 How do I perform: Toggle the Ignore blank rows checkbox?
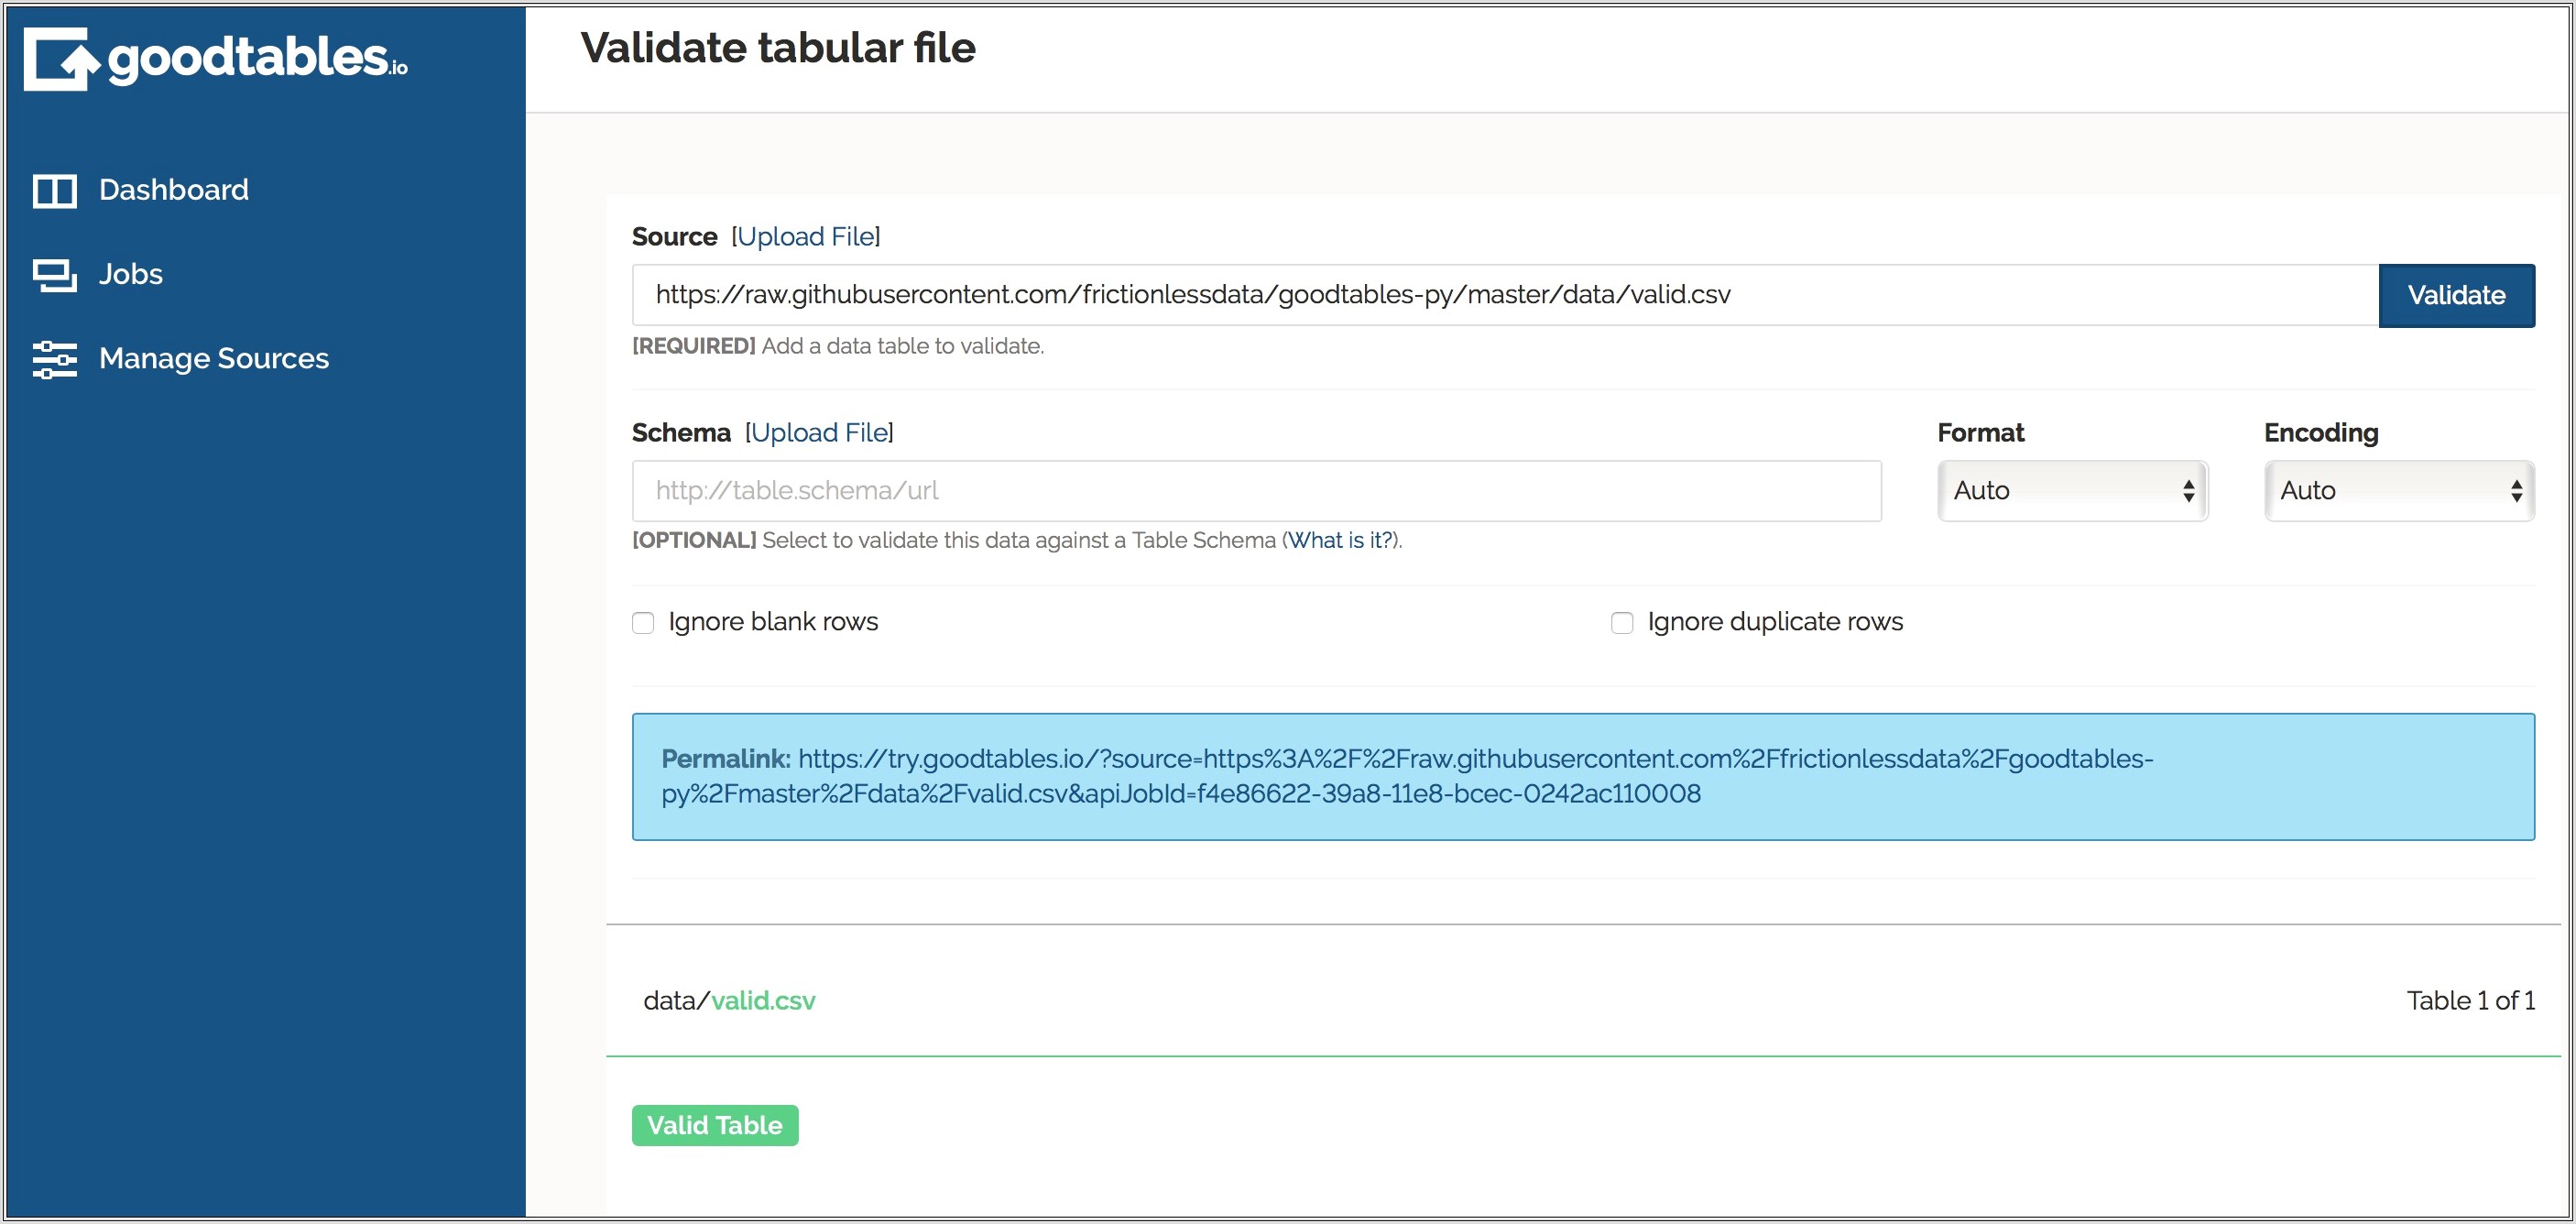tap(644, 623)
